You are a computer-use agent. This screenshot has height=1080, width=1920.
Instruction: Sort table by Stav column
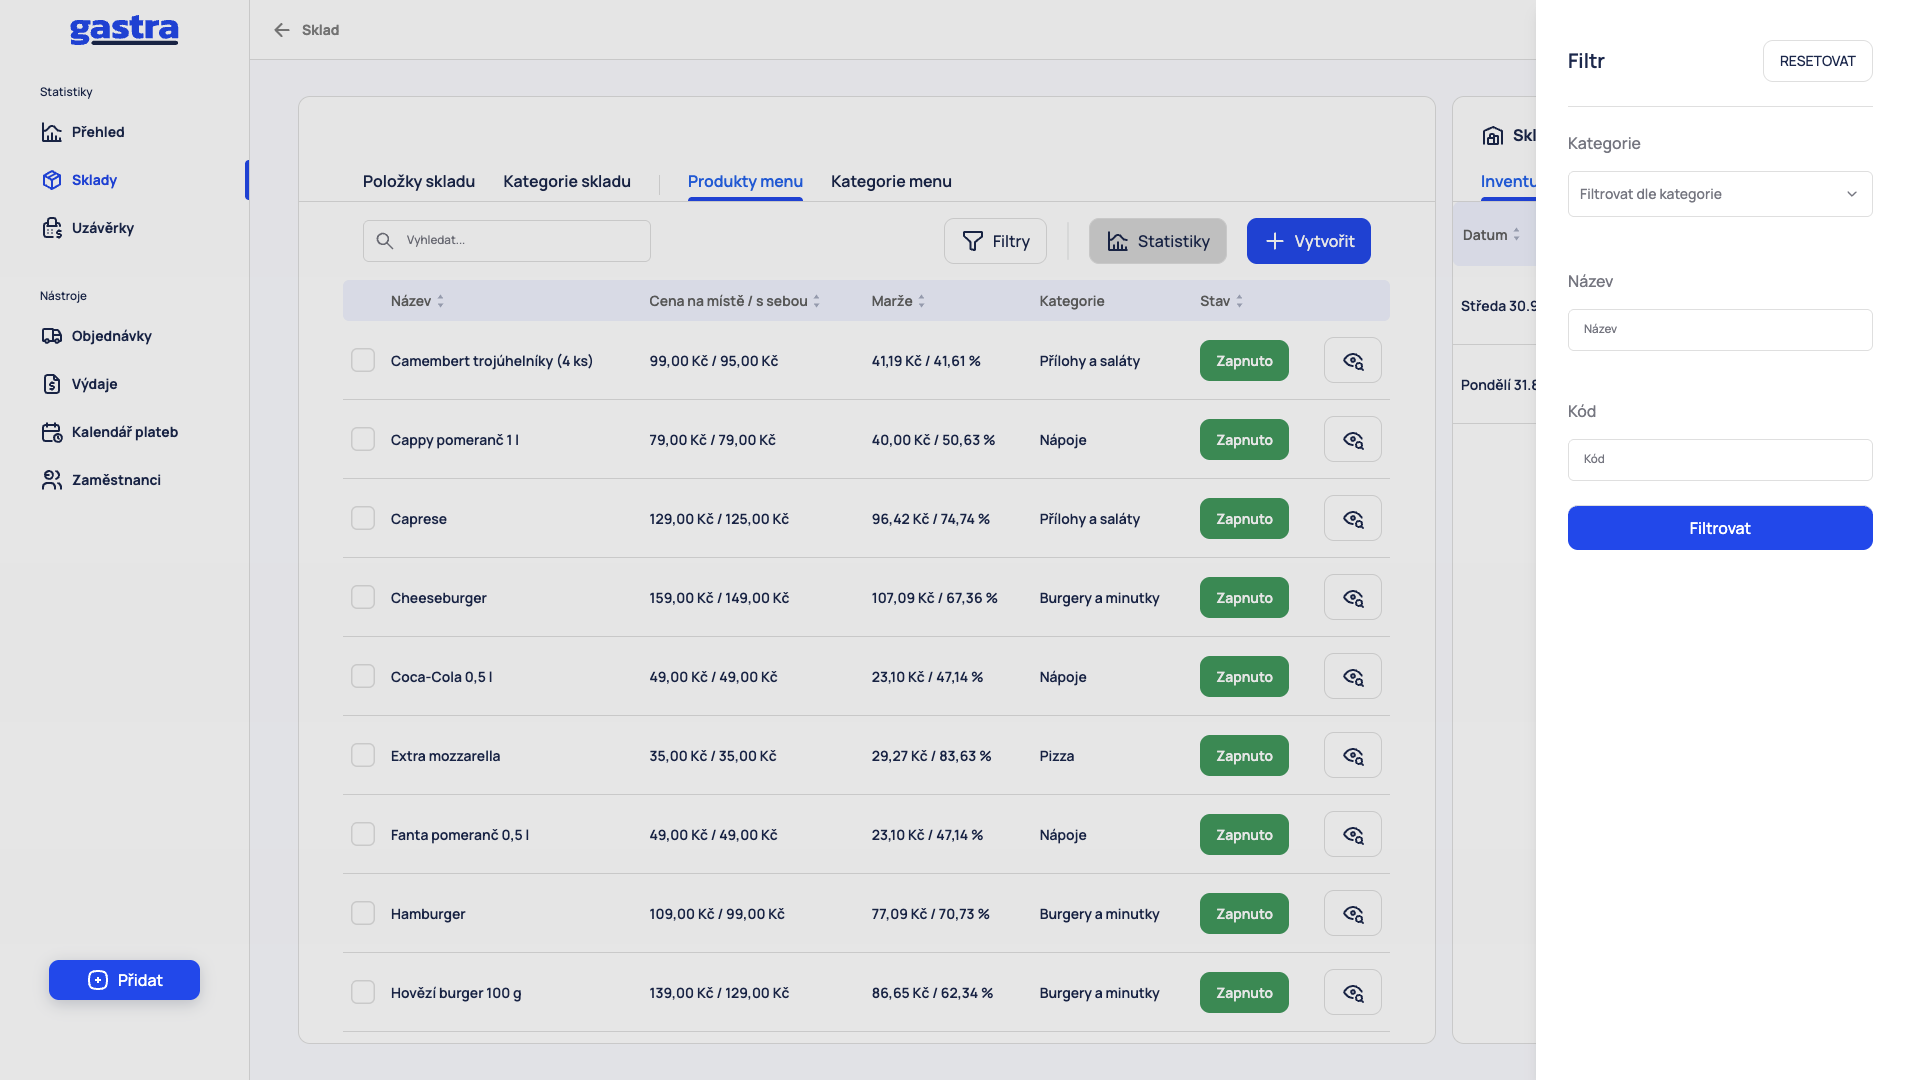[x=1221, y=301]
